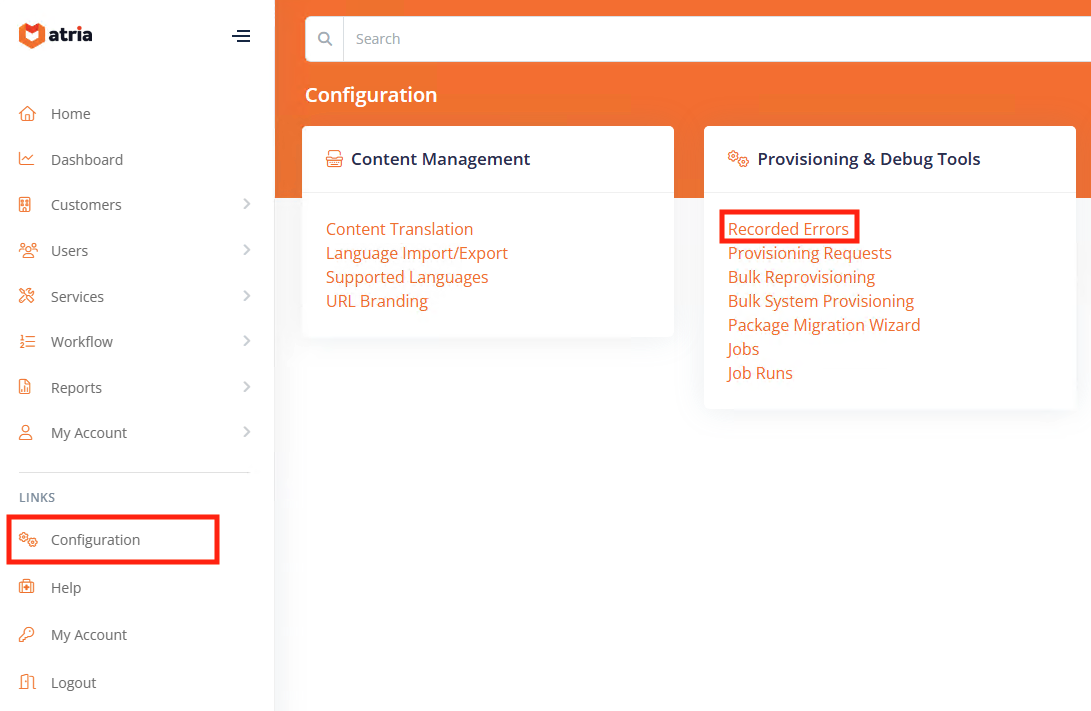Click the Configuration gears icon in sidebar
This screenshot has height=711, width=1091.
[x=29, y=540]
